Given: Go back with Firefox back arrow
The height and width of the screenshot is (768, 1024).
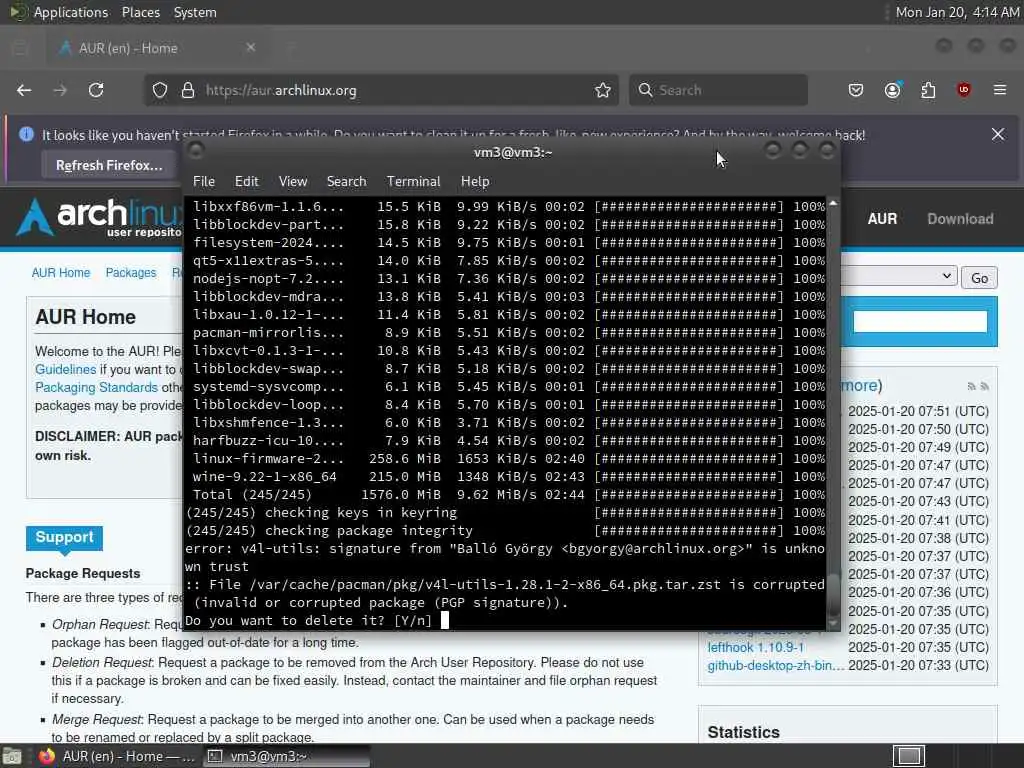Looking at the screenshot, I should 24,90.
